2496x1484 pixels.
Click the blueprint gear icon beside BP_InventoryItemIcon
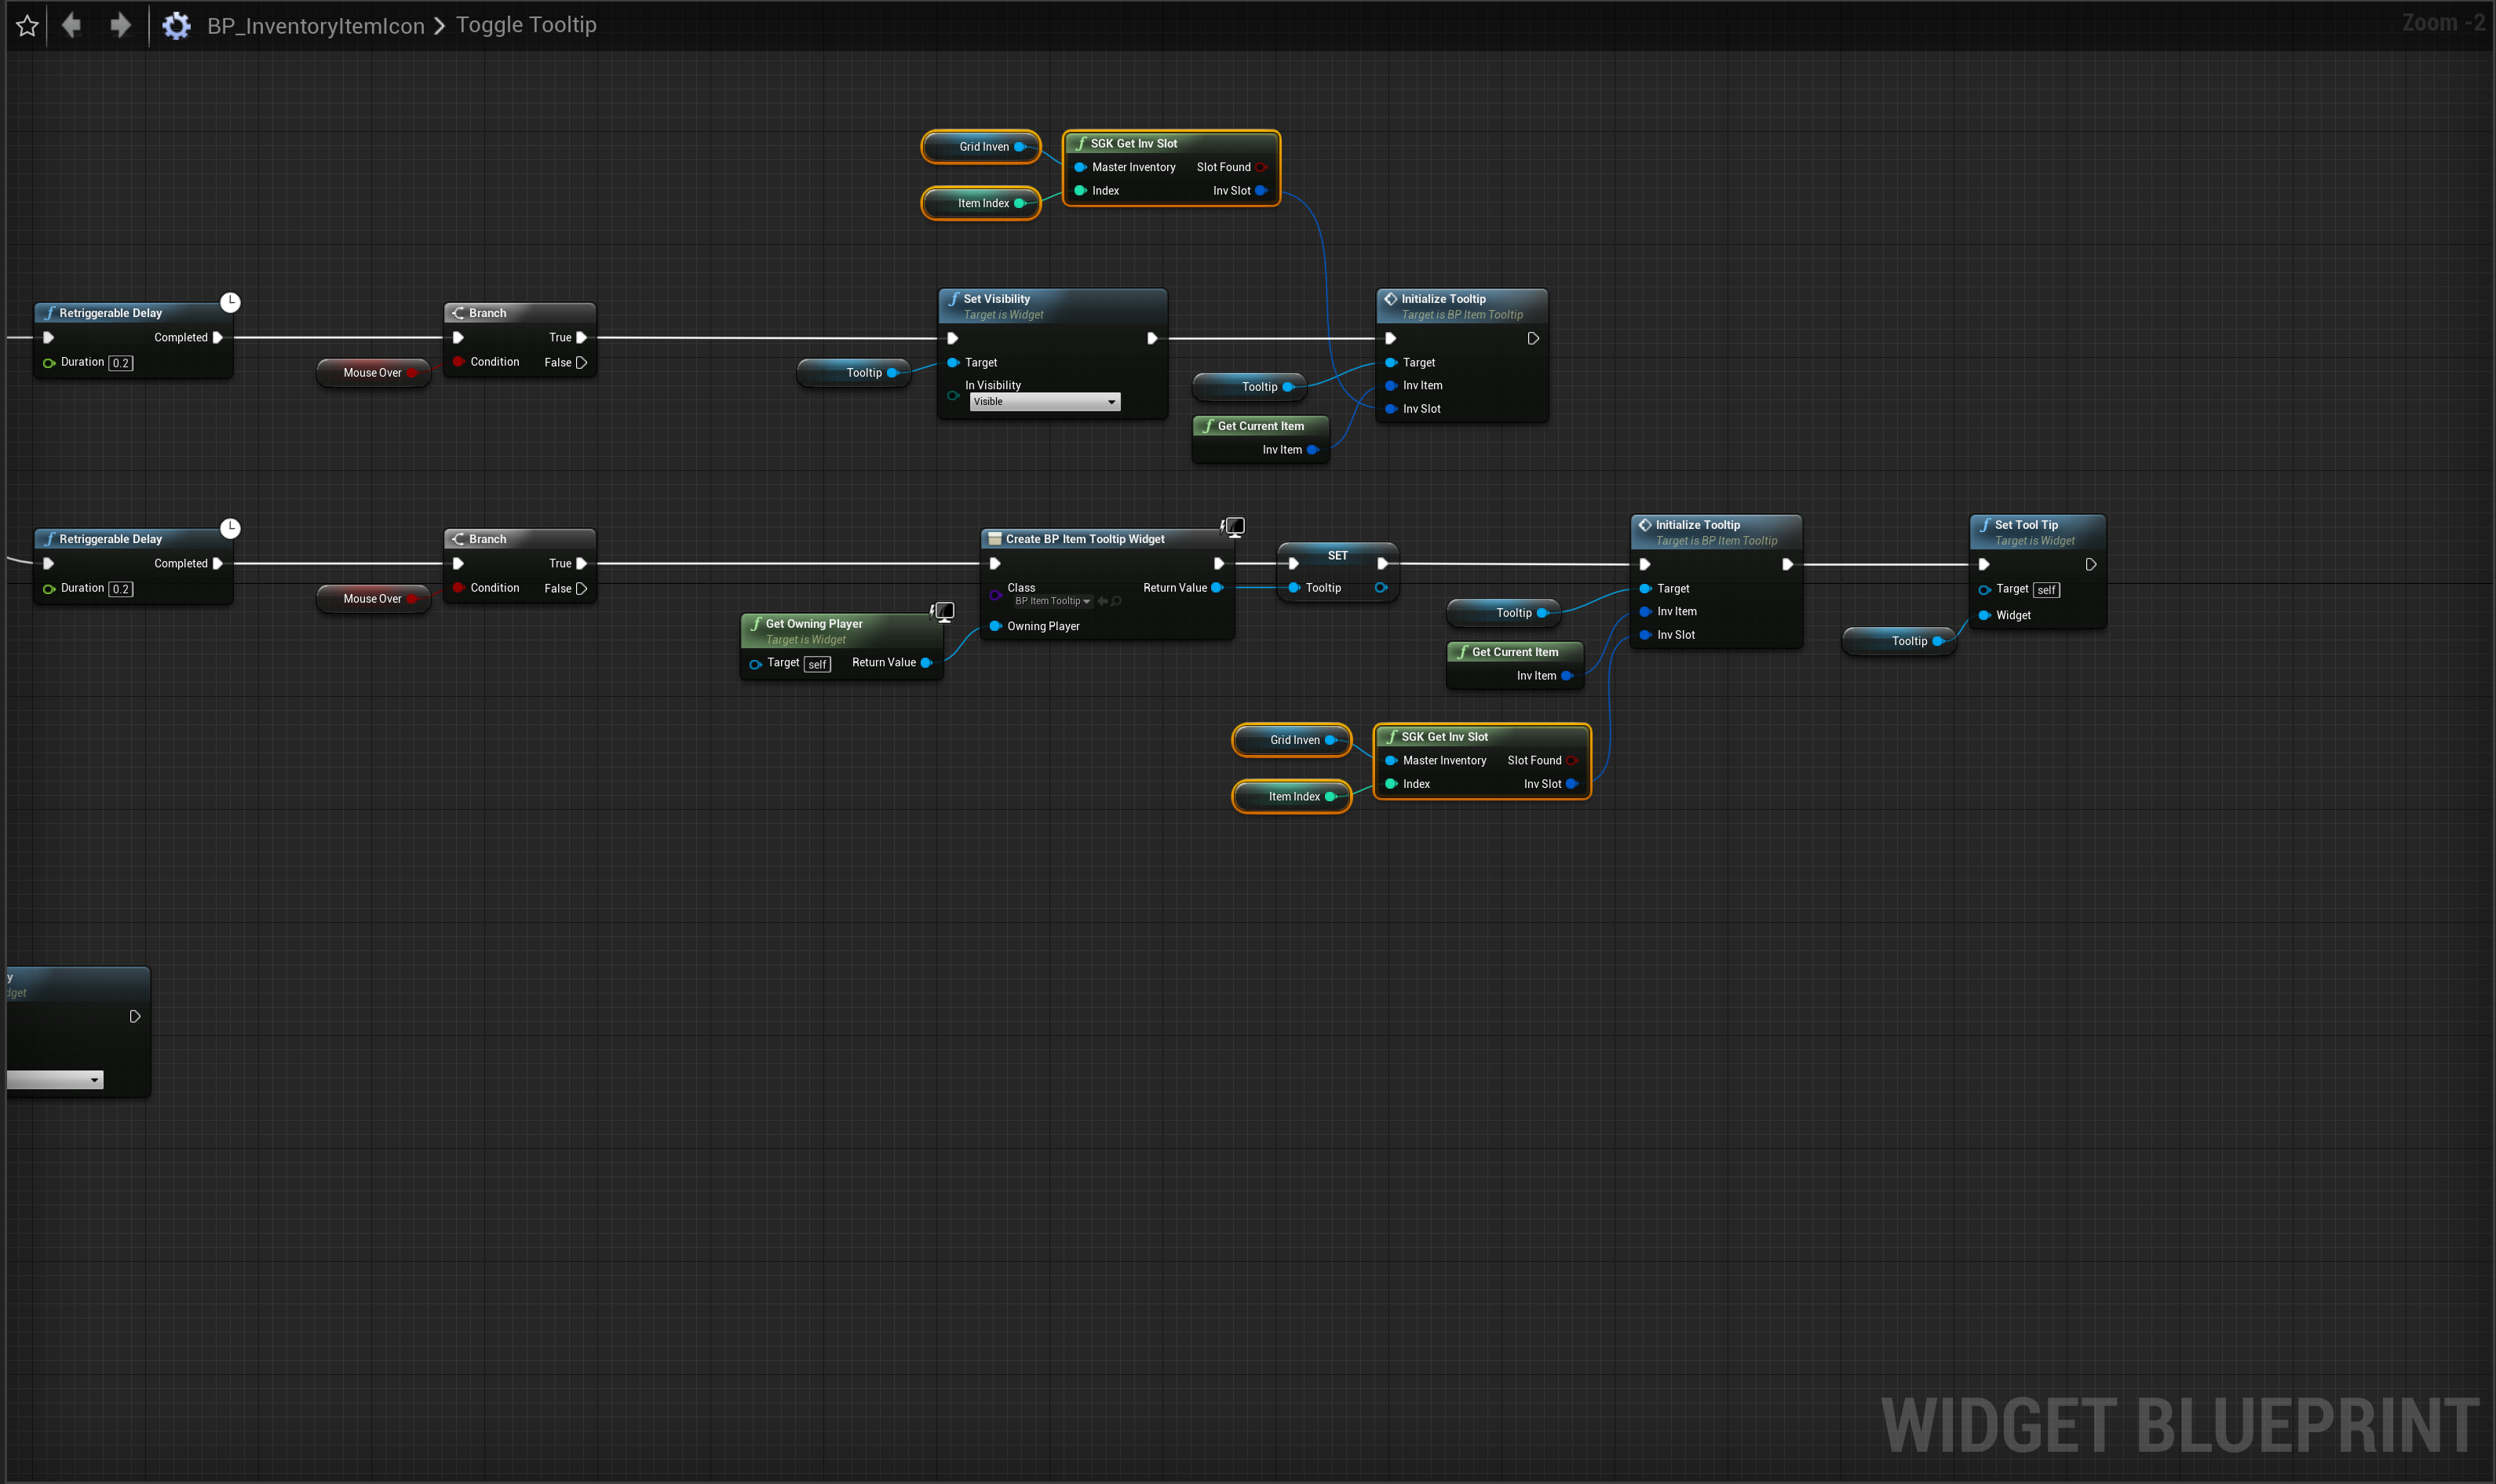click(x=176, y=26)
